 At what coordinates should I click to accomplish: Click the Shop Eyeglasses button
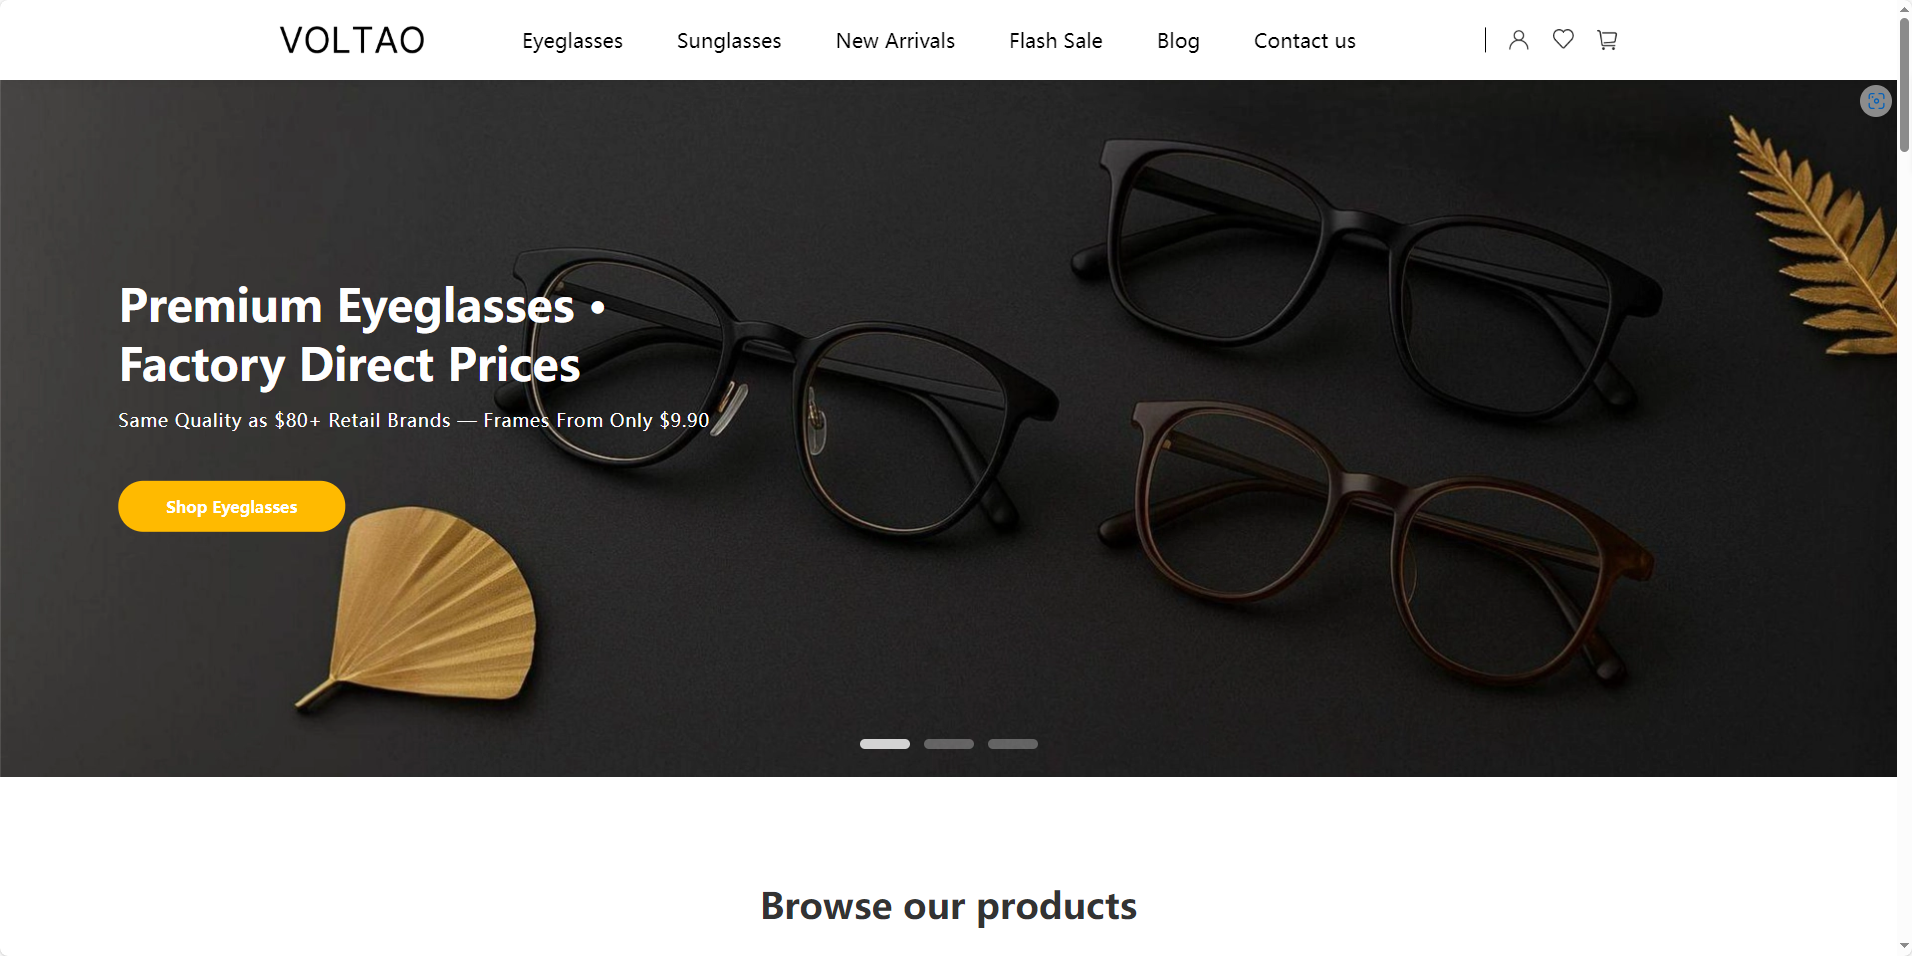click(231, 506)
